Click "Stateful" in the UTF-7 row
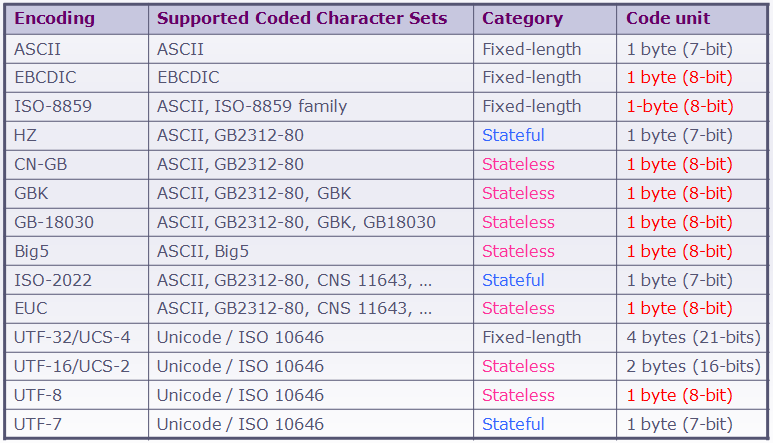The height and width of the screenshot is (443, 773). click(513, 424)
